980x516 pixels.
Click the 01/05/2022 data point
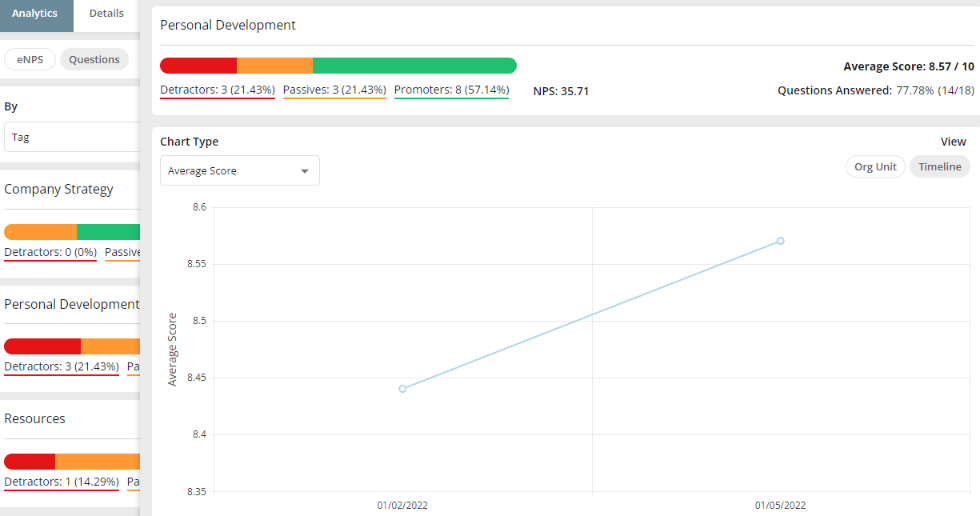coord(780,241)
